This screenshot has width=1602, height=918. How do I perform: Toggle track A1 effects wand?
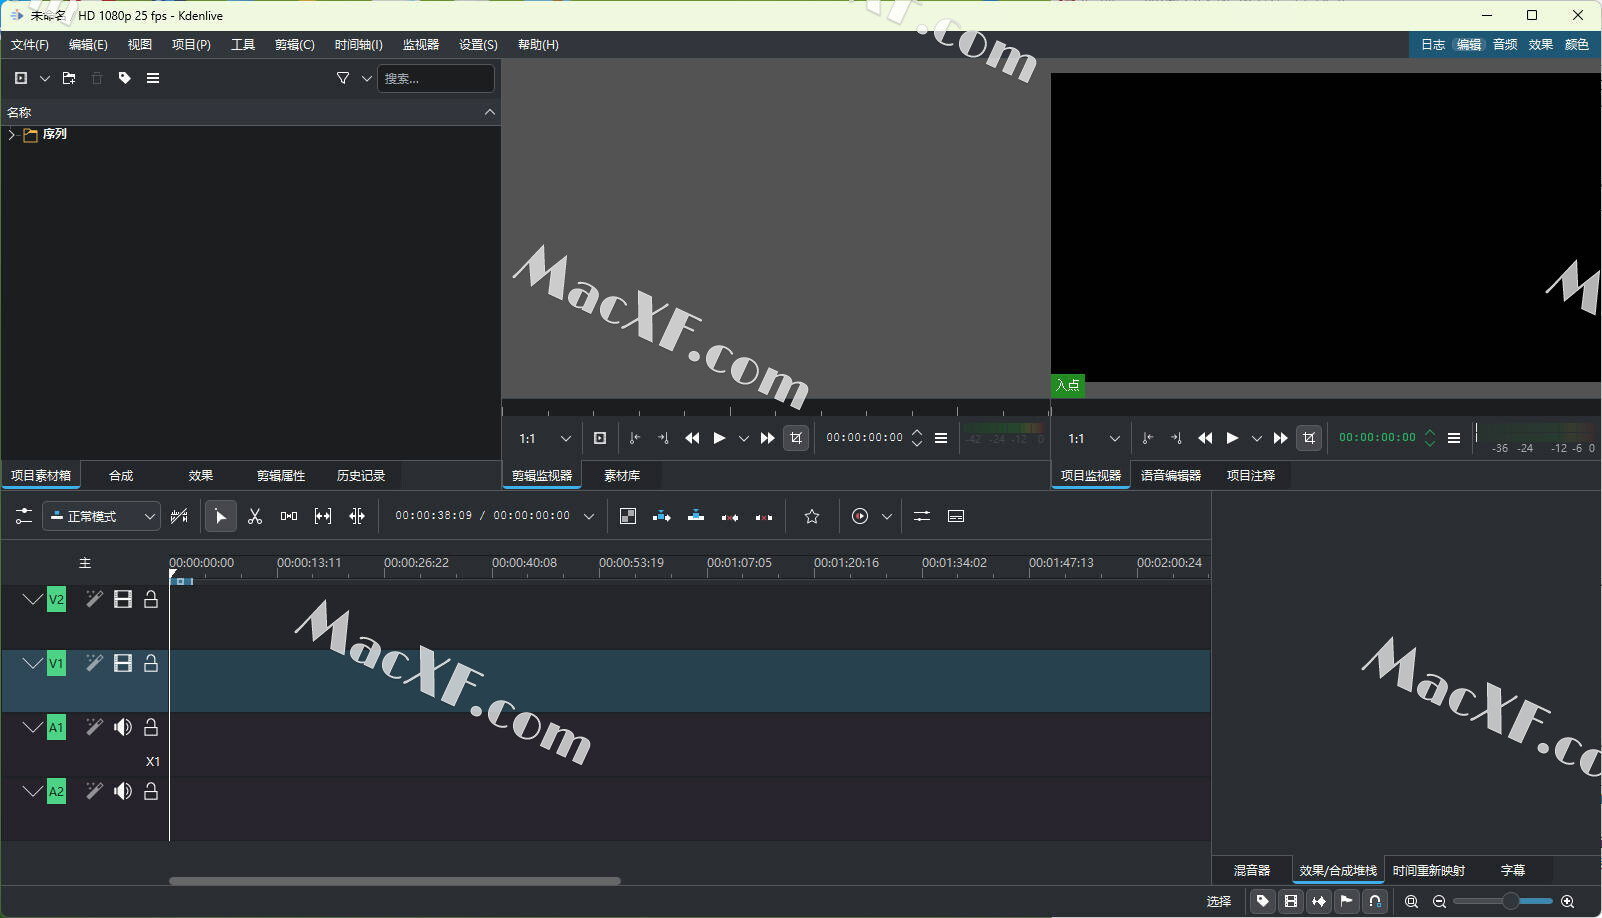point(94,727)
